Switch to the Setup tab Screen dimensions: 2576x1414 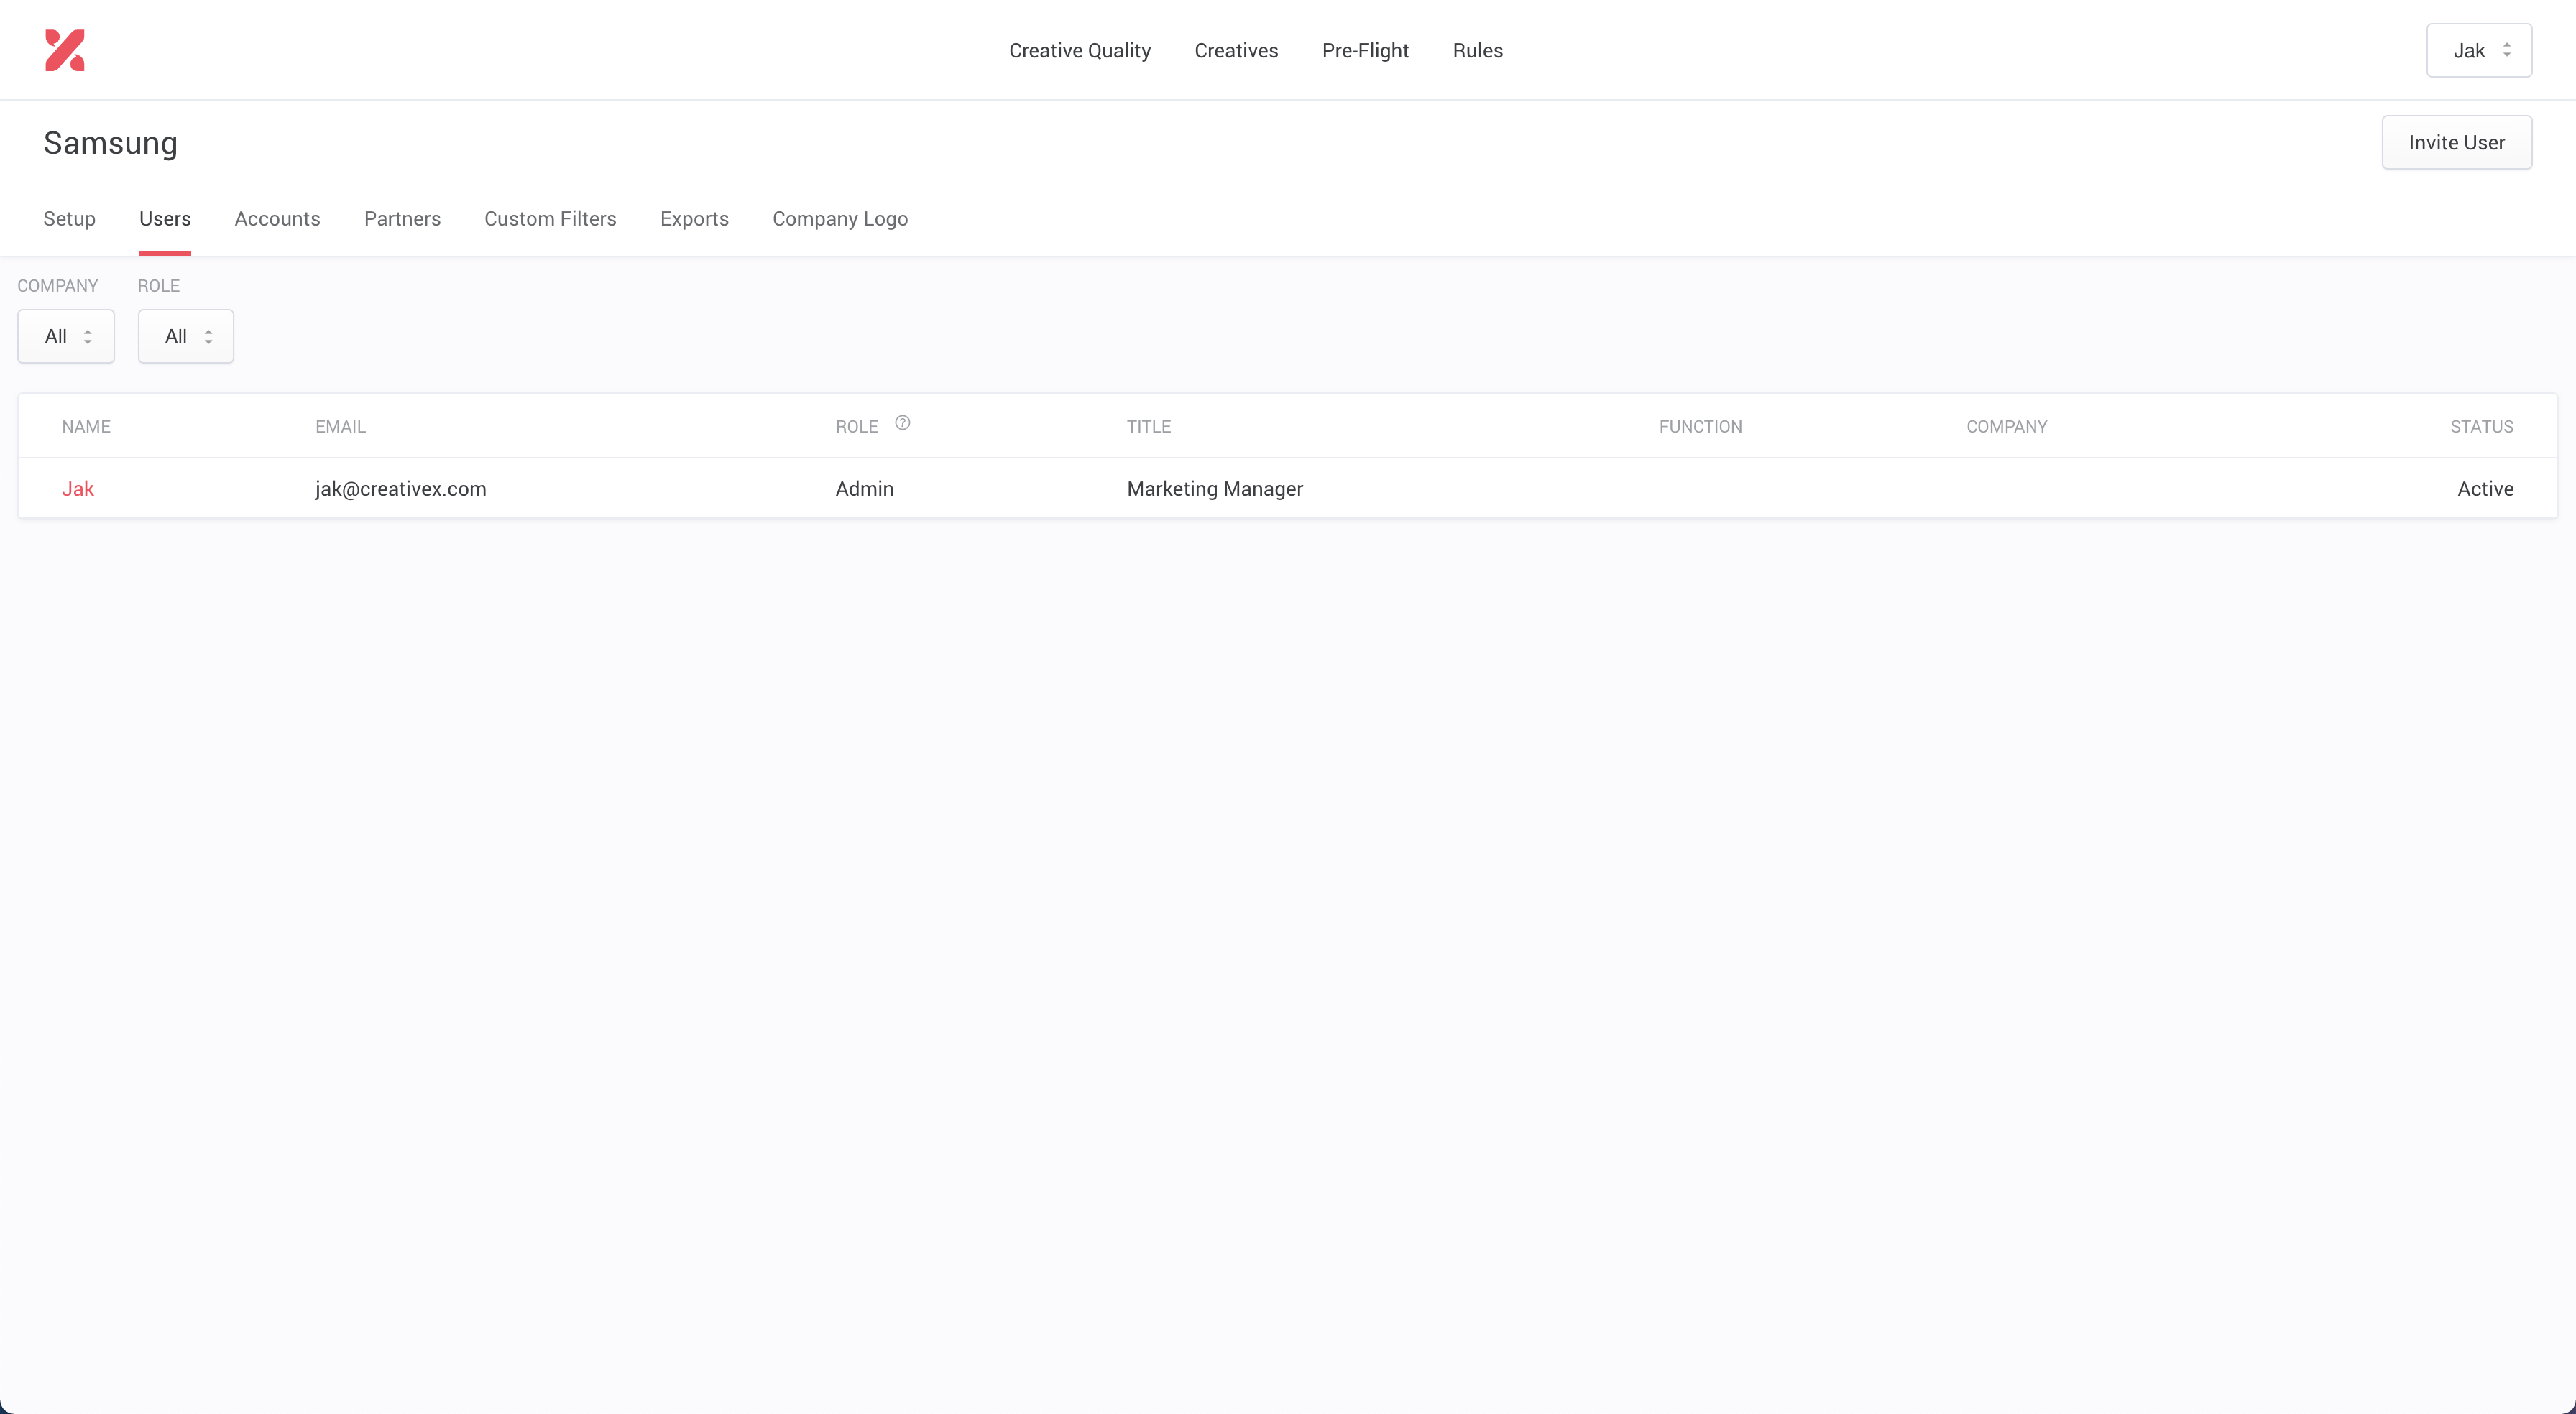point(69,219)
